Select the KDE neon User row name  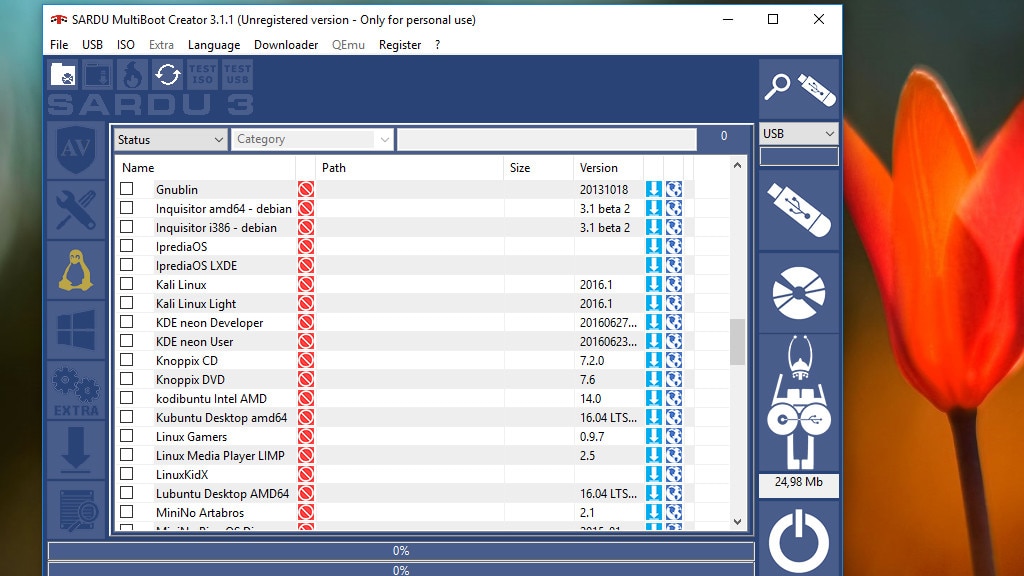pyautogui.click(x=195, y=342)
